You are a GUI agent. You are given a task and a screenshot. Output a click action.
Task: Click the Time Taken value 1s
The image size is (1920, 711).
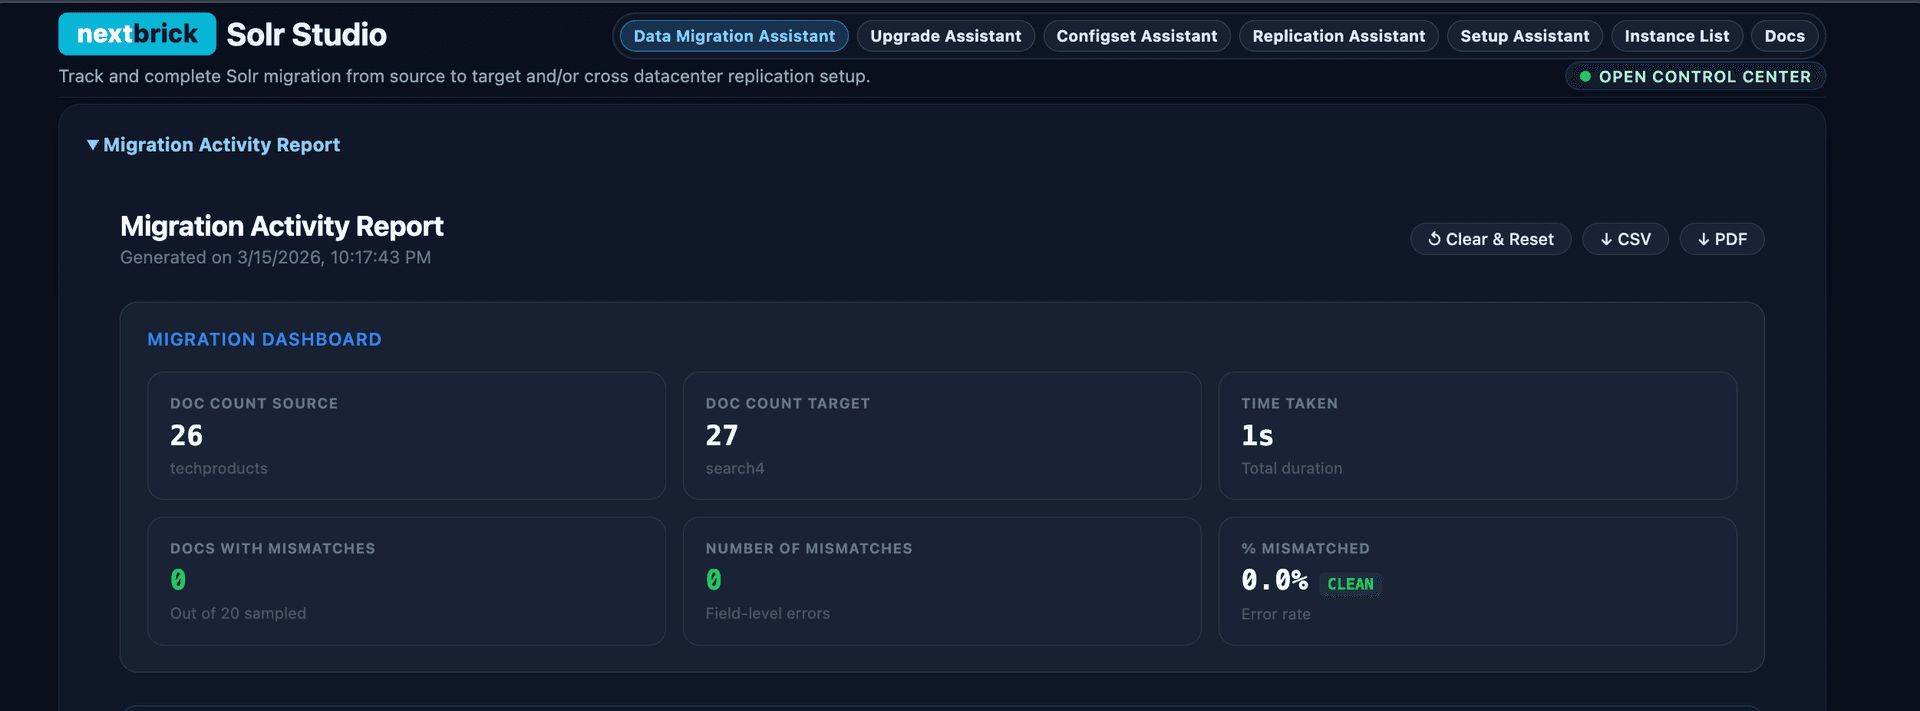click(x=1257, y=436)
